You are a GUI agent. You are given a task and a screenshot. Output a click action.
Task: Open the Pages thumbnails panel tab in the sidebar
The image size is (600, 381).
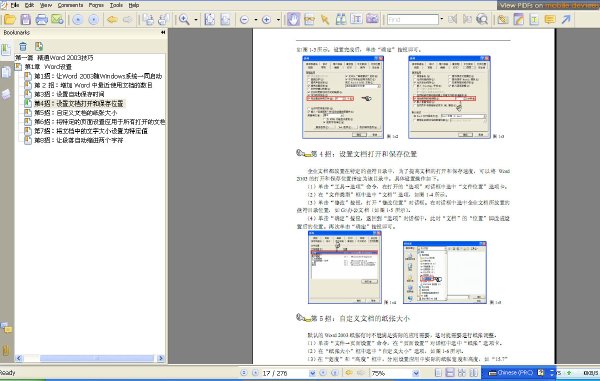(6, 72)
